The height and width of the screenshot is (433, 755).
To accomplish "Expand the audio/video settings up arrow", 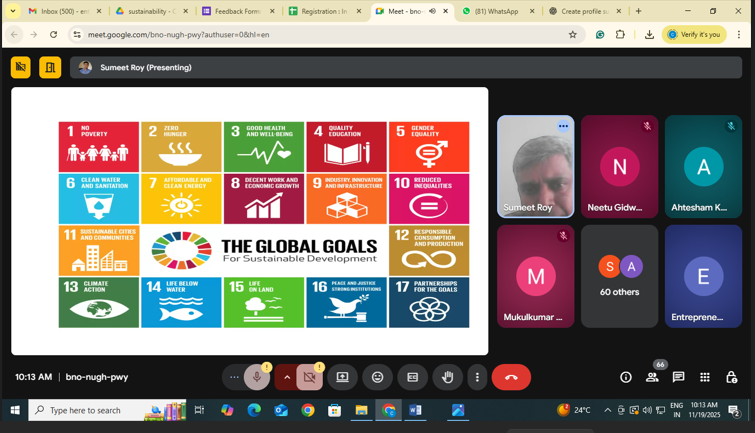I will click(x=286, y=377).
